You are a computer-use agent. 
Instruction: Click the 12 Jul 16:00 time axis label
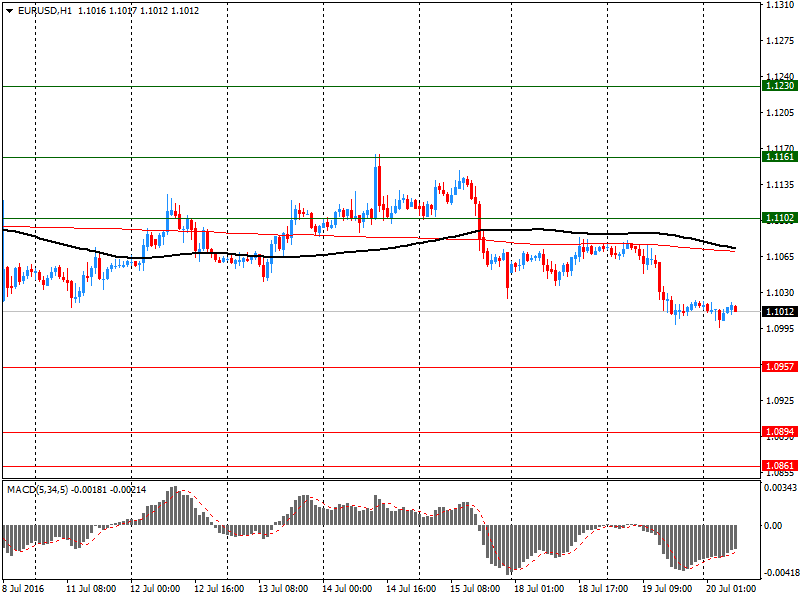(x=219, y=589)
